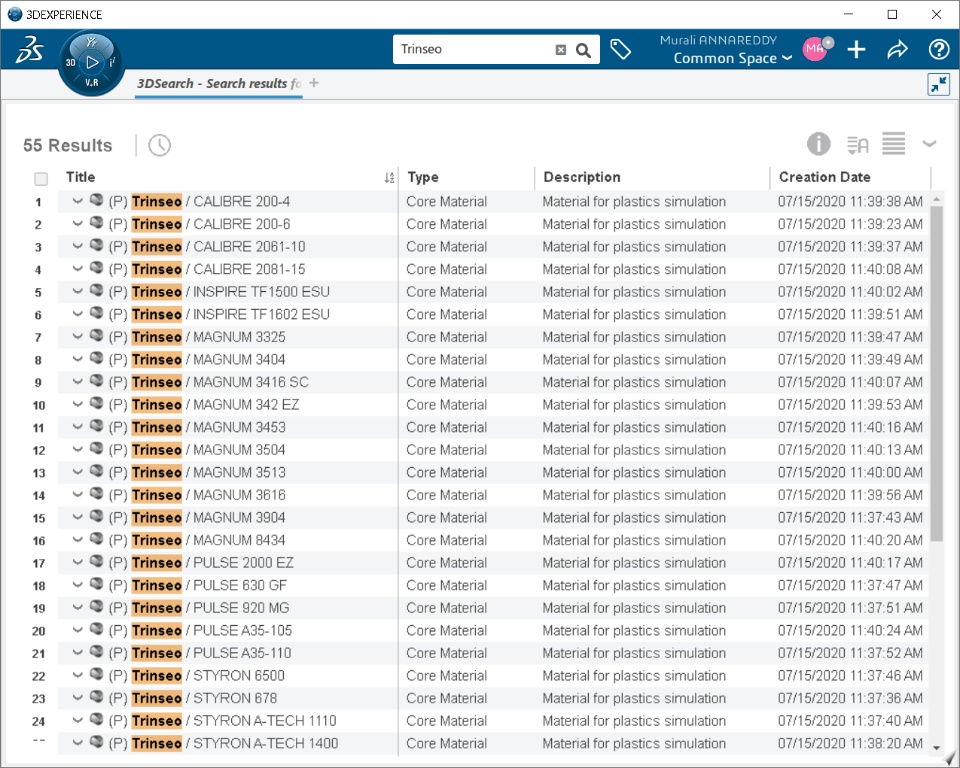960x768 pixels.
Task: Click material icon of CALIBRE 2081-15
Action: pyautogui.click(x=96, y=268)
